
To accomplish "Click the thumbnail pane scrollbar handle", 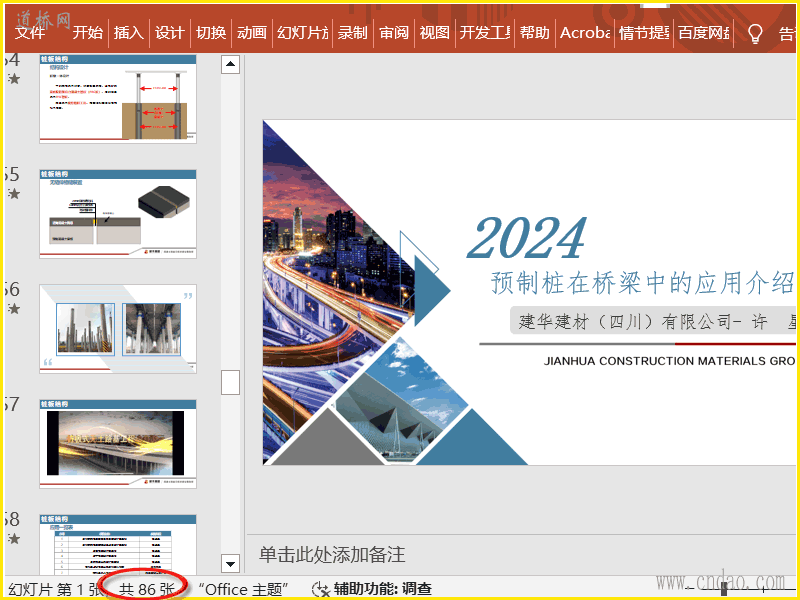I will [231, 382].
